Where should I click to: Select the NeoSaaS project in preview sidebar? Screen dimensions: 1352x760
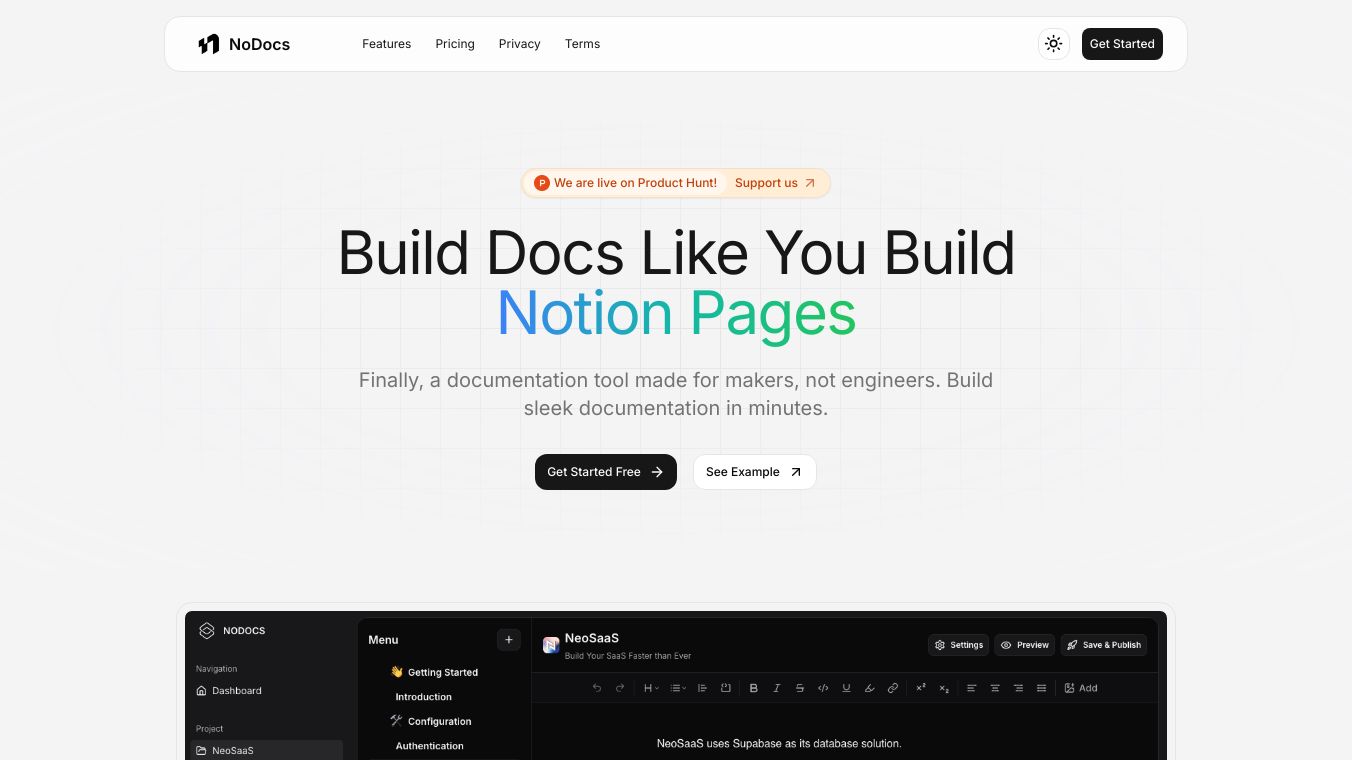point(267,750)
